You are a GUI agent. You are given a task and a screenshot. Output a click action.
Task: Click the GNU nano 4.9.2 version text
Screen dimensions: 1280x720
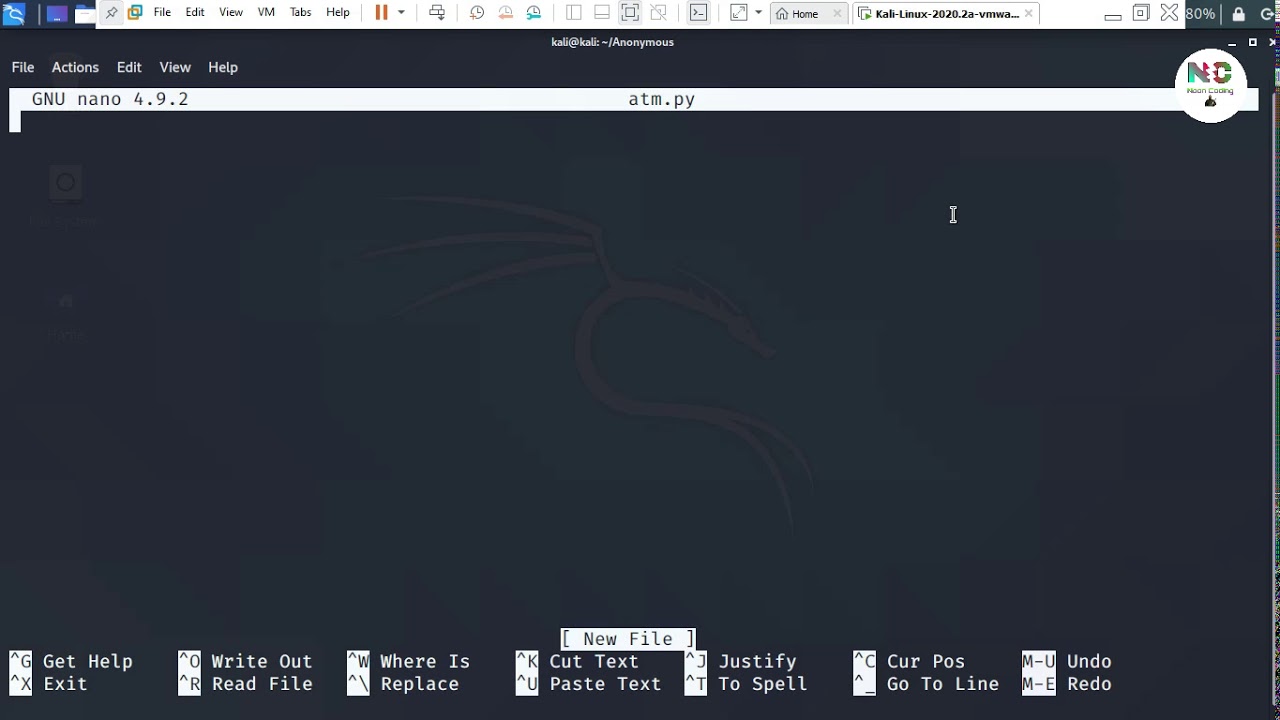point(110,99)
